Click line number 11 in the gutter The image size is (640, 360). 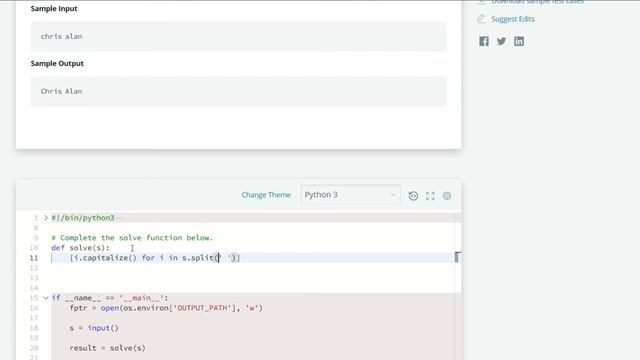34,258
